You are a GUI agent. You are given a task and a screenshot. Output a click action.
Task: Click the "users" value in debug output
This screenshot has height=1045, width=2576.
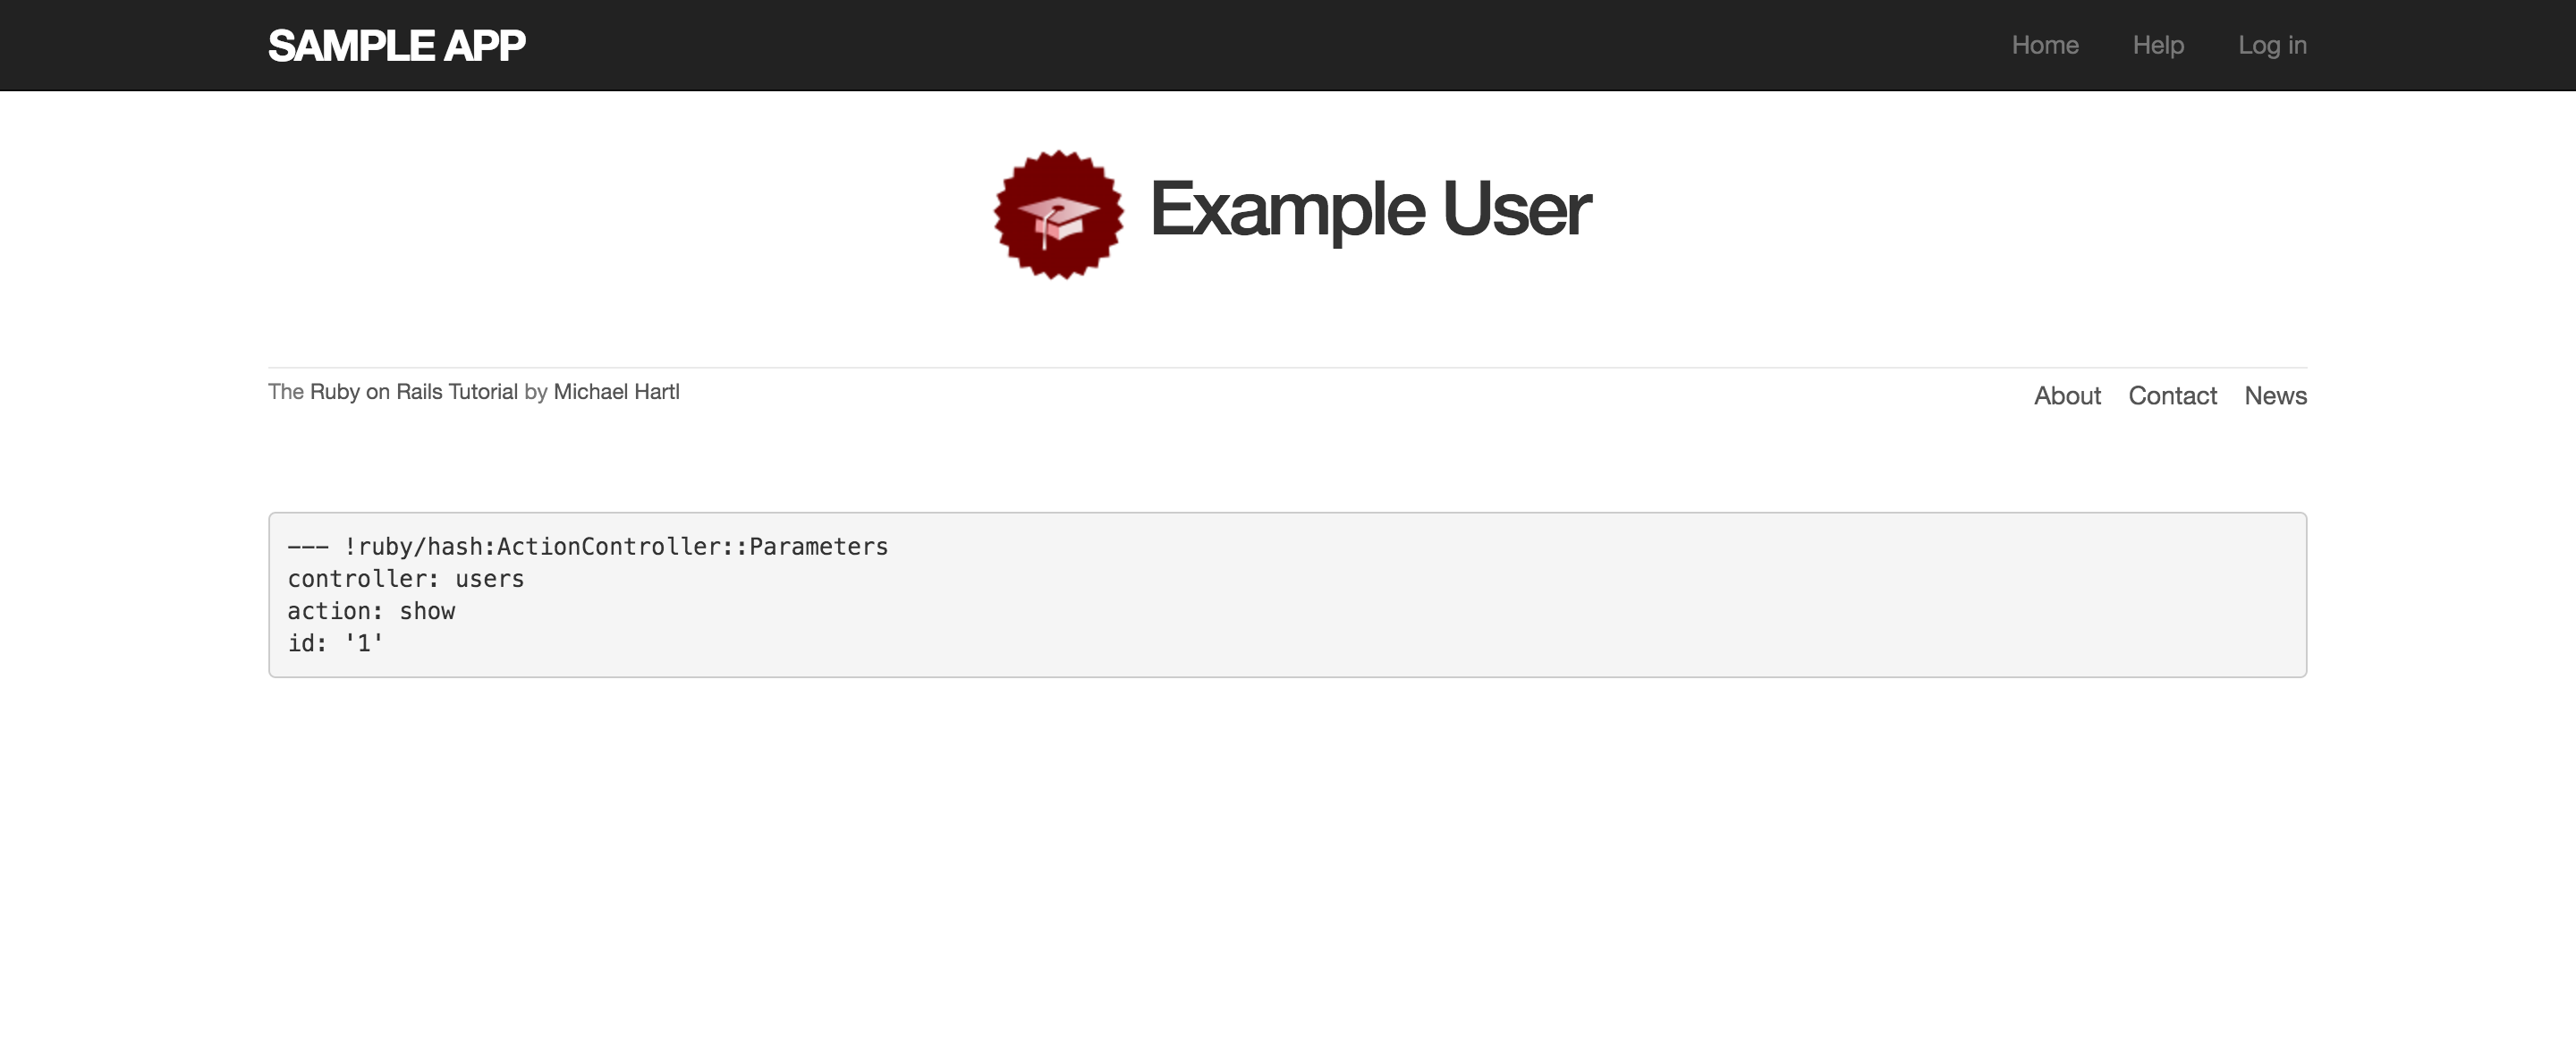pyautogui.click(x=489, y=579)
